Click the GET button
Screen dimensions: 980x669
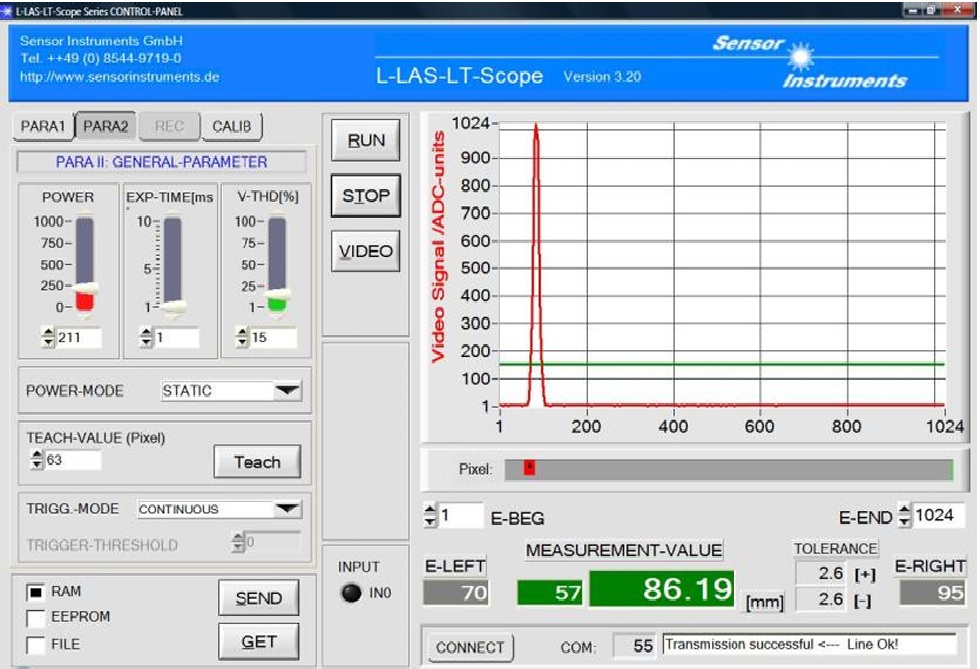click(x=258, y=641)
